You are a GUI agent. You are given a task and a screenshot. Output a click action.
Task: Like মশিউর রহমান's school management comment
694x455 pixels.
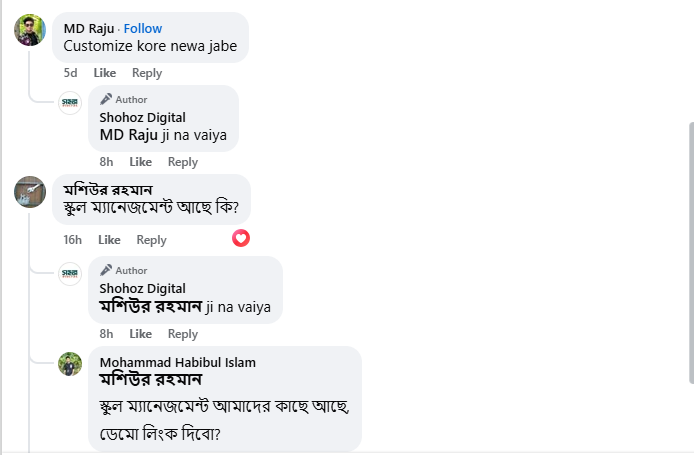109,240
